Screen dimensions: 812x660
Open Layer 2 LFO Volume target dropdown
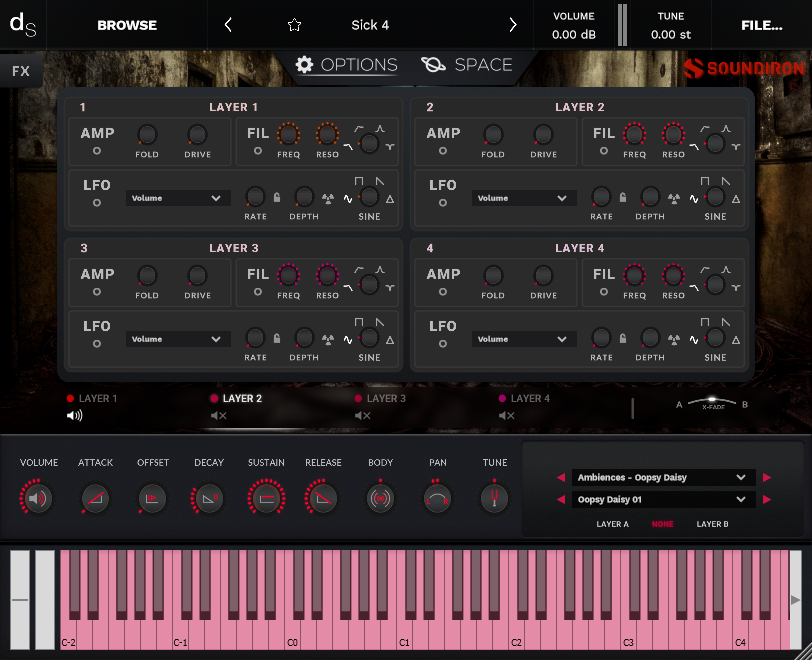(524, 198)
